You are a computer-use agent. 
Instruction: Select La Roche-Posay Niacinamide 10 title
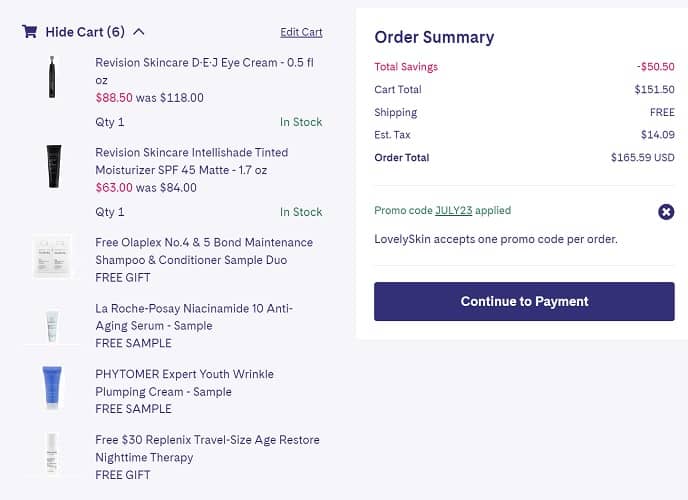(x=194, y=317)
